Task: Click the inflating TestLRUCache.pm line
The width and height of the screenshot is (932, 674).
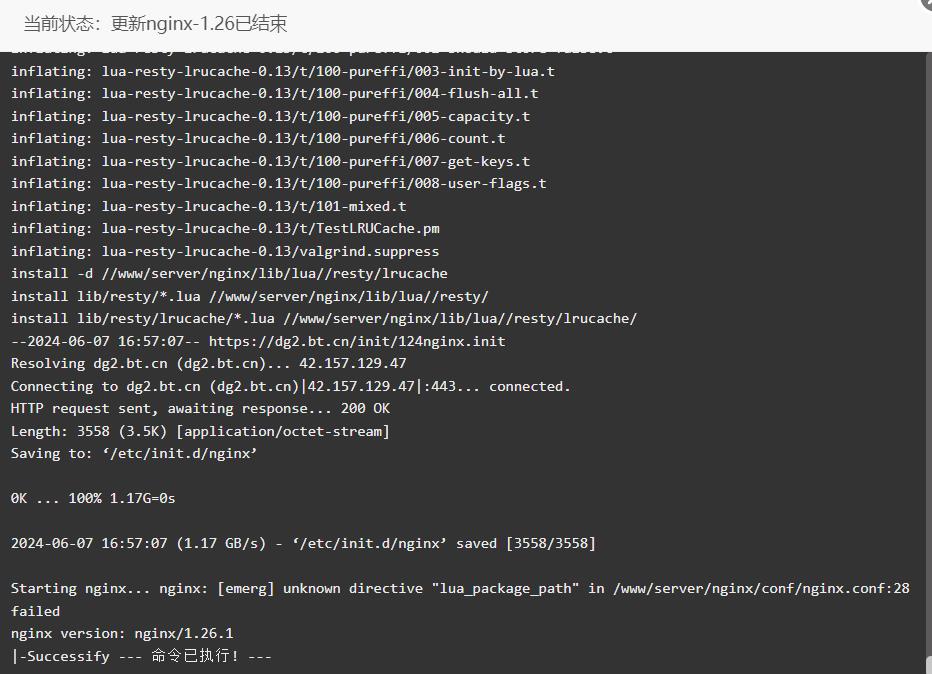Action: 225,229
